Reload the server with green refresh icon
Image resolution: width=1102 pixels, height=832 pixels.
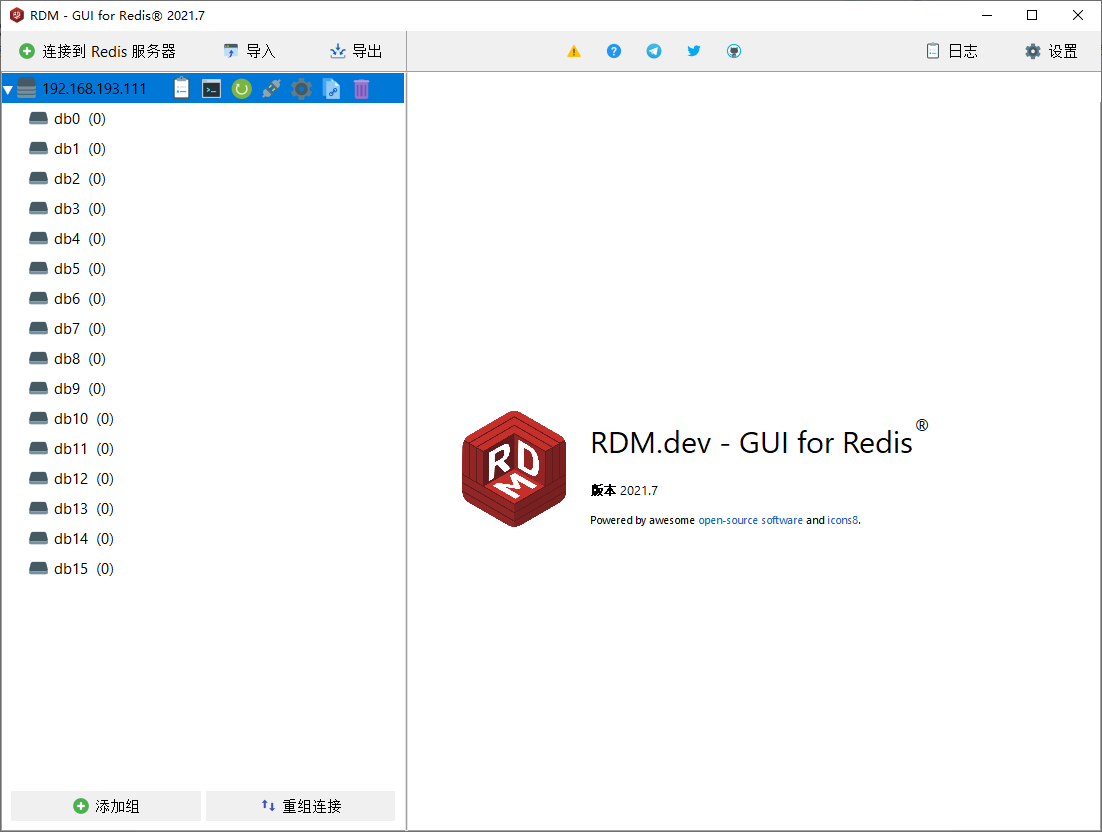(x=242, y=89)
